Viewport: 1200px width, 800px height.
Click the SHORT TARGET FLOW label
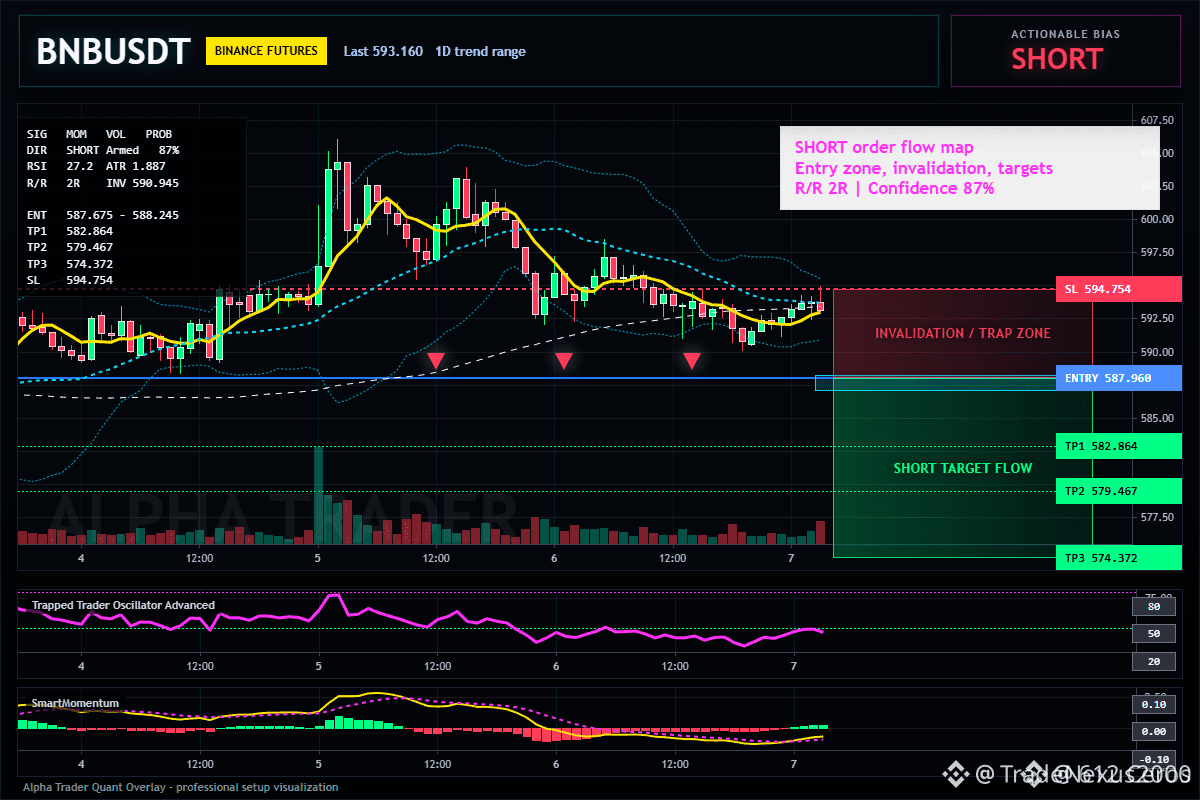(x=963, y=468)
